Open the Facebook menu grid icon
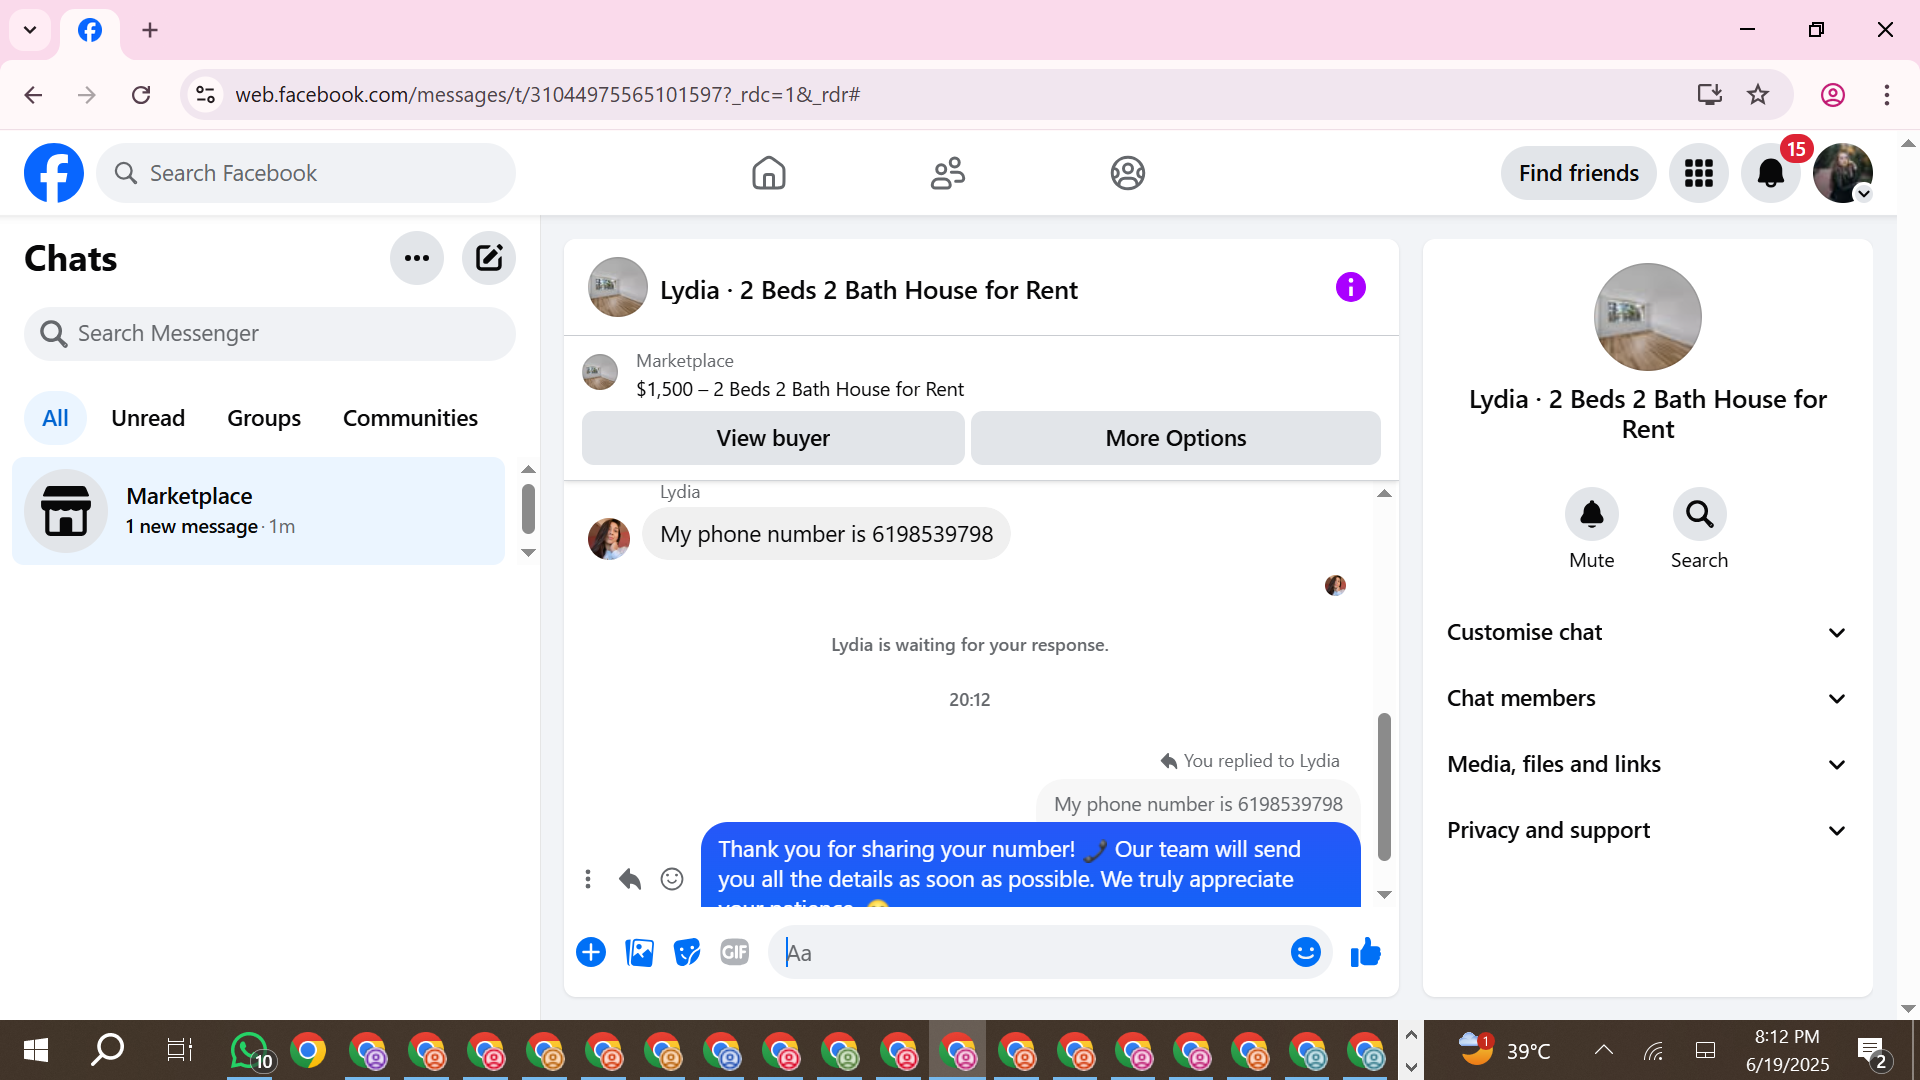The height and width of the screenshot is (1080, 1920). [1699, 173]
